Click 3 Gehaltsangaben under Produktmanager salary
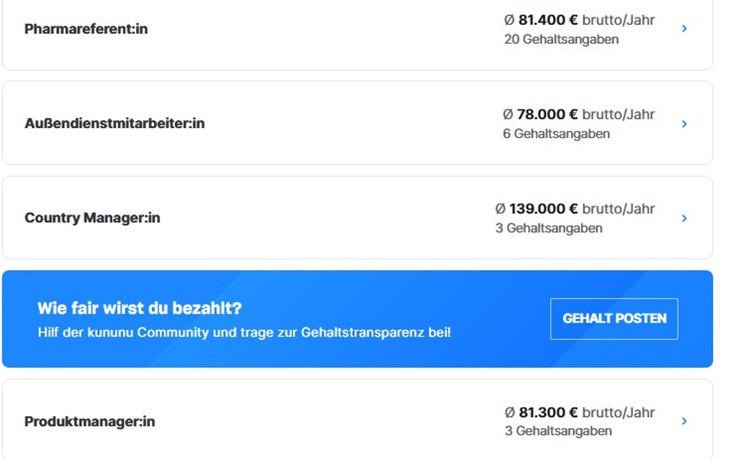The height and width of the screenshot is (460, 730). [x=558, y=431]
